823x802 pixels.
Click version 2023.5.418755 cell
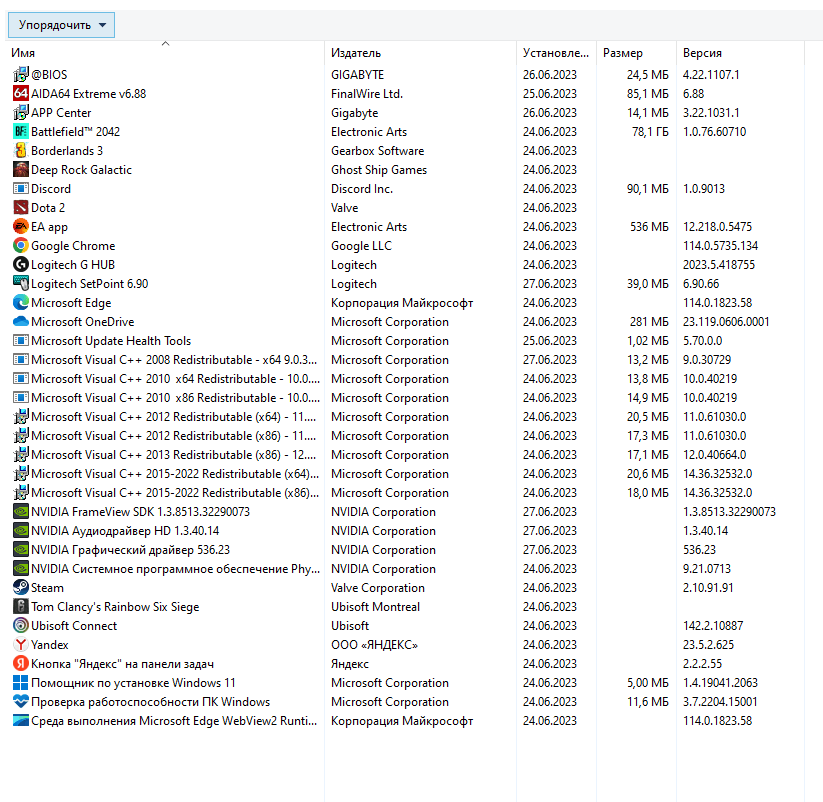tap(719, 265)
